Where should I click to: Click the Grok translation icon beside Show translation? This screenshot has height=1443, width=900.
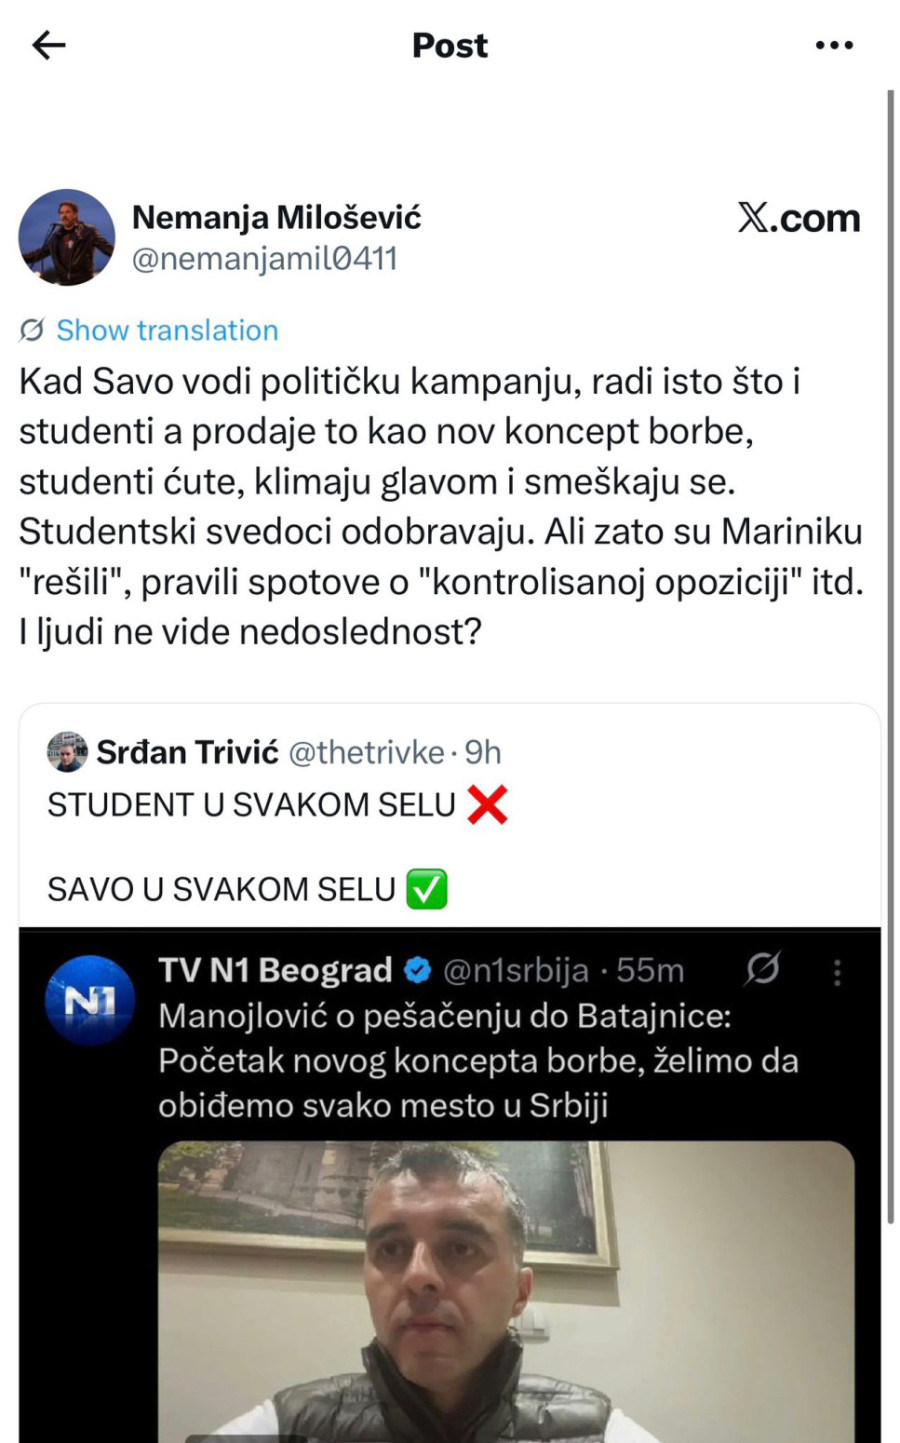[30, 330]
